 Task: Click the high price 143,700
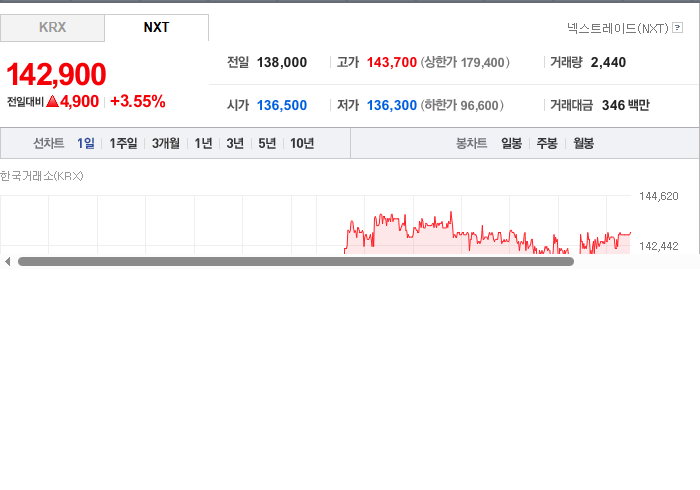(392, 62)
